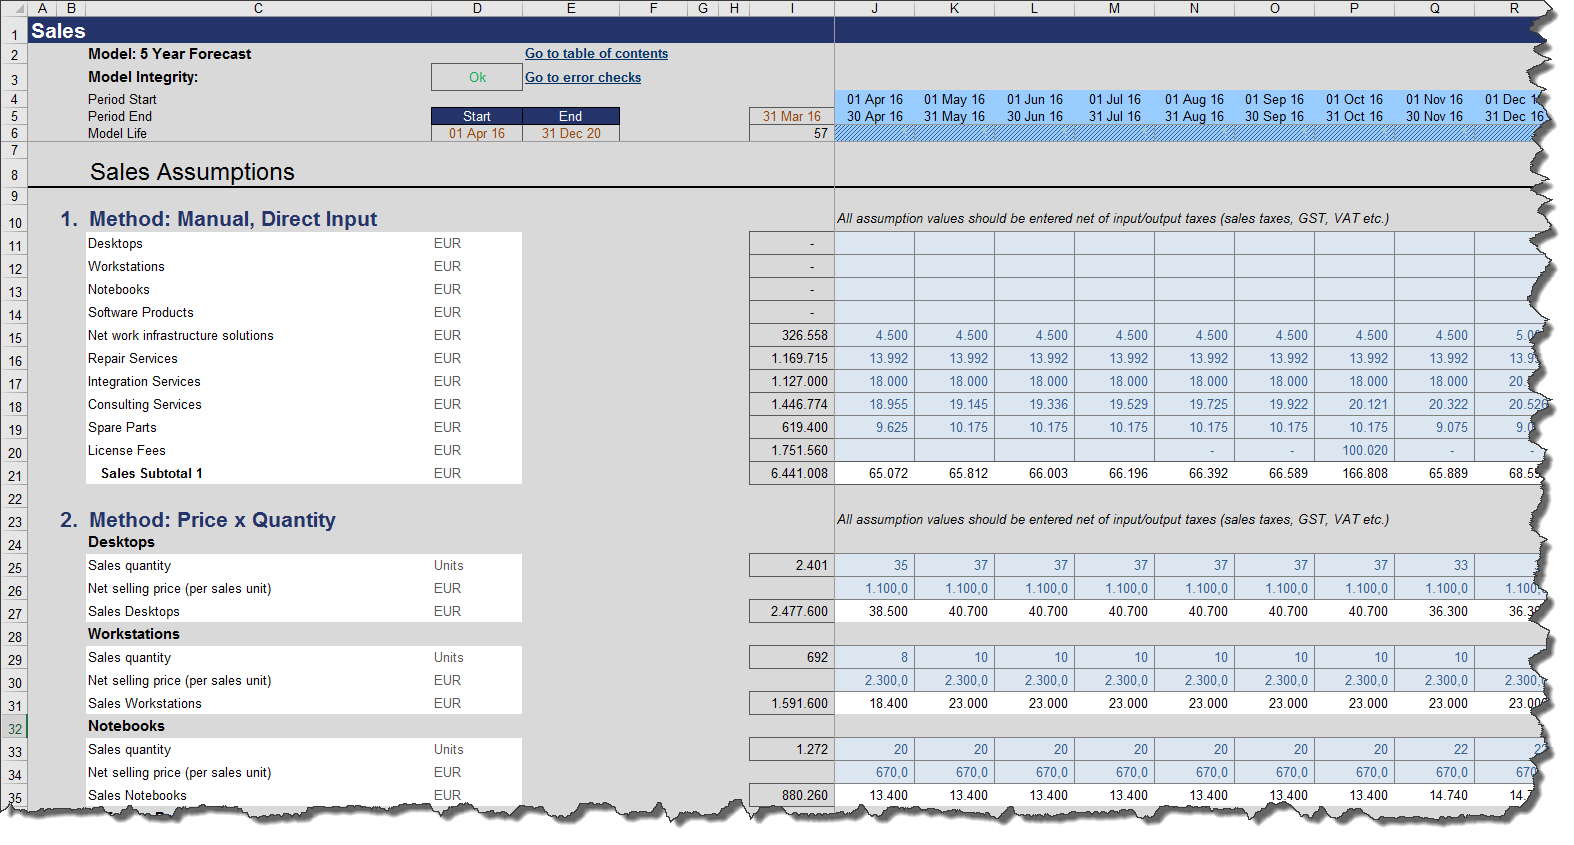Select the Model Integrity 'Ok' status cell
Image resolution: width=1574 pixels, height=845 pixels.
click(477, 77)
